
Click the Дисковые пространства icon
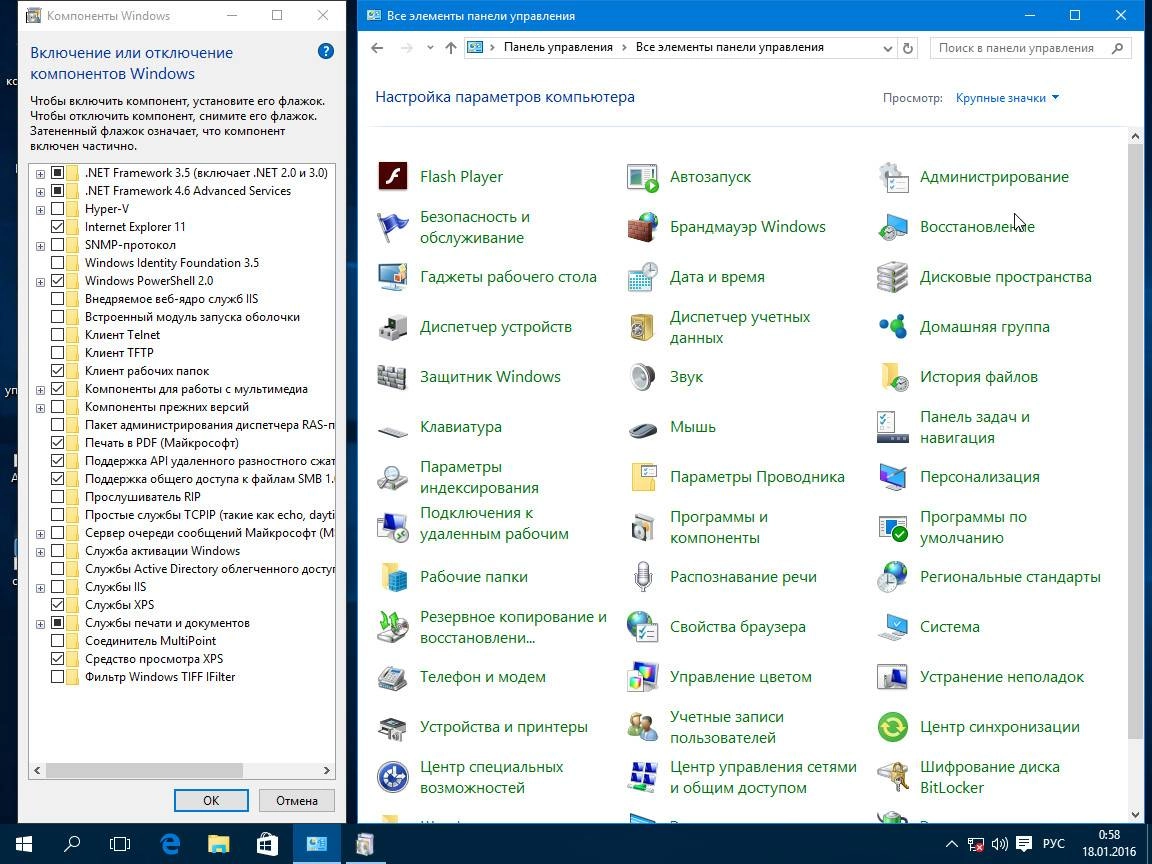[x=893, y=276]
